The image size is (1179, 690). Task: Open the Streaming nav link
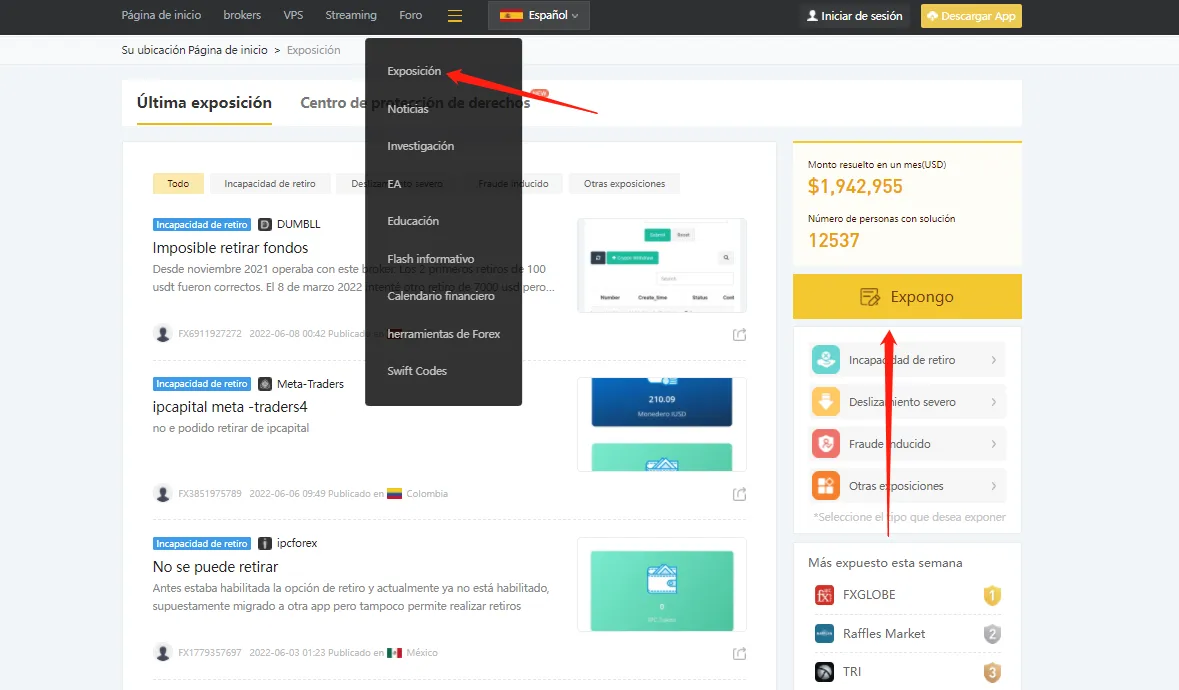point(351,15)
